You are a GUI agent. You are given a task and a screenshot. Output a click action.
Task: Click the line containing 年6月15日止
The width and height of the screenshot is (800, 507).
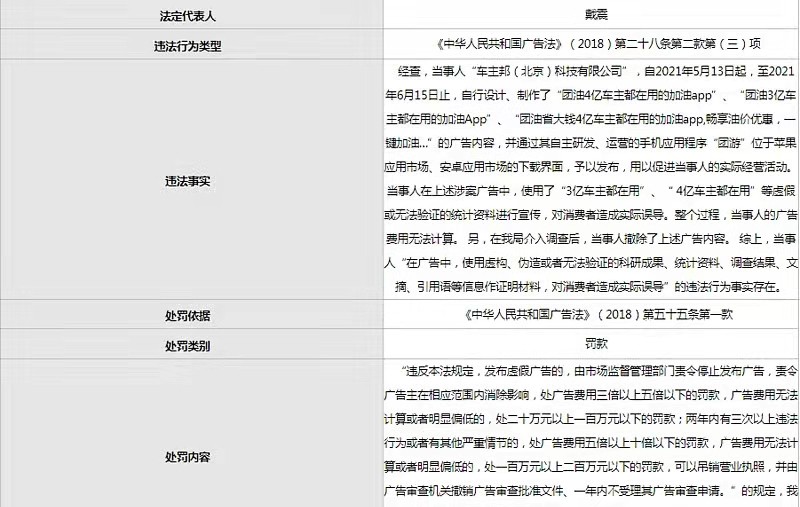[x=590, y=95]
